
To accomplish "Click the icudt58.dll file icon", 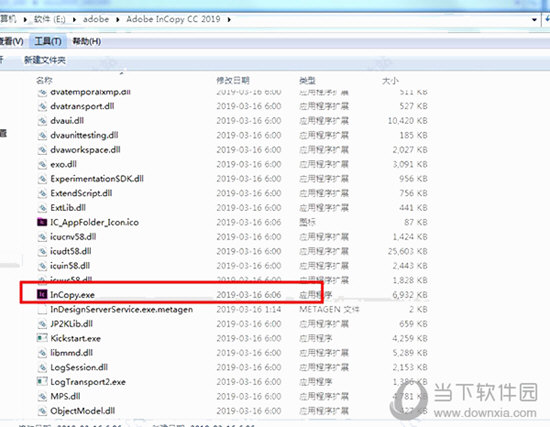I will tap(42, 251).
